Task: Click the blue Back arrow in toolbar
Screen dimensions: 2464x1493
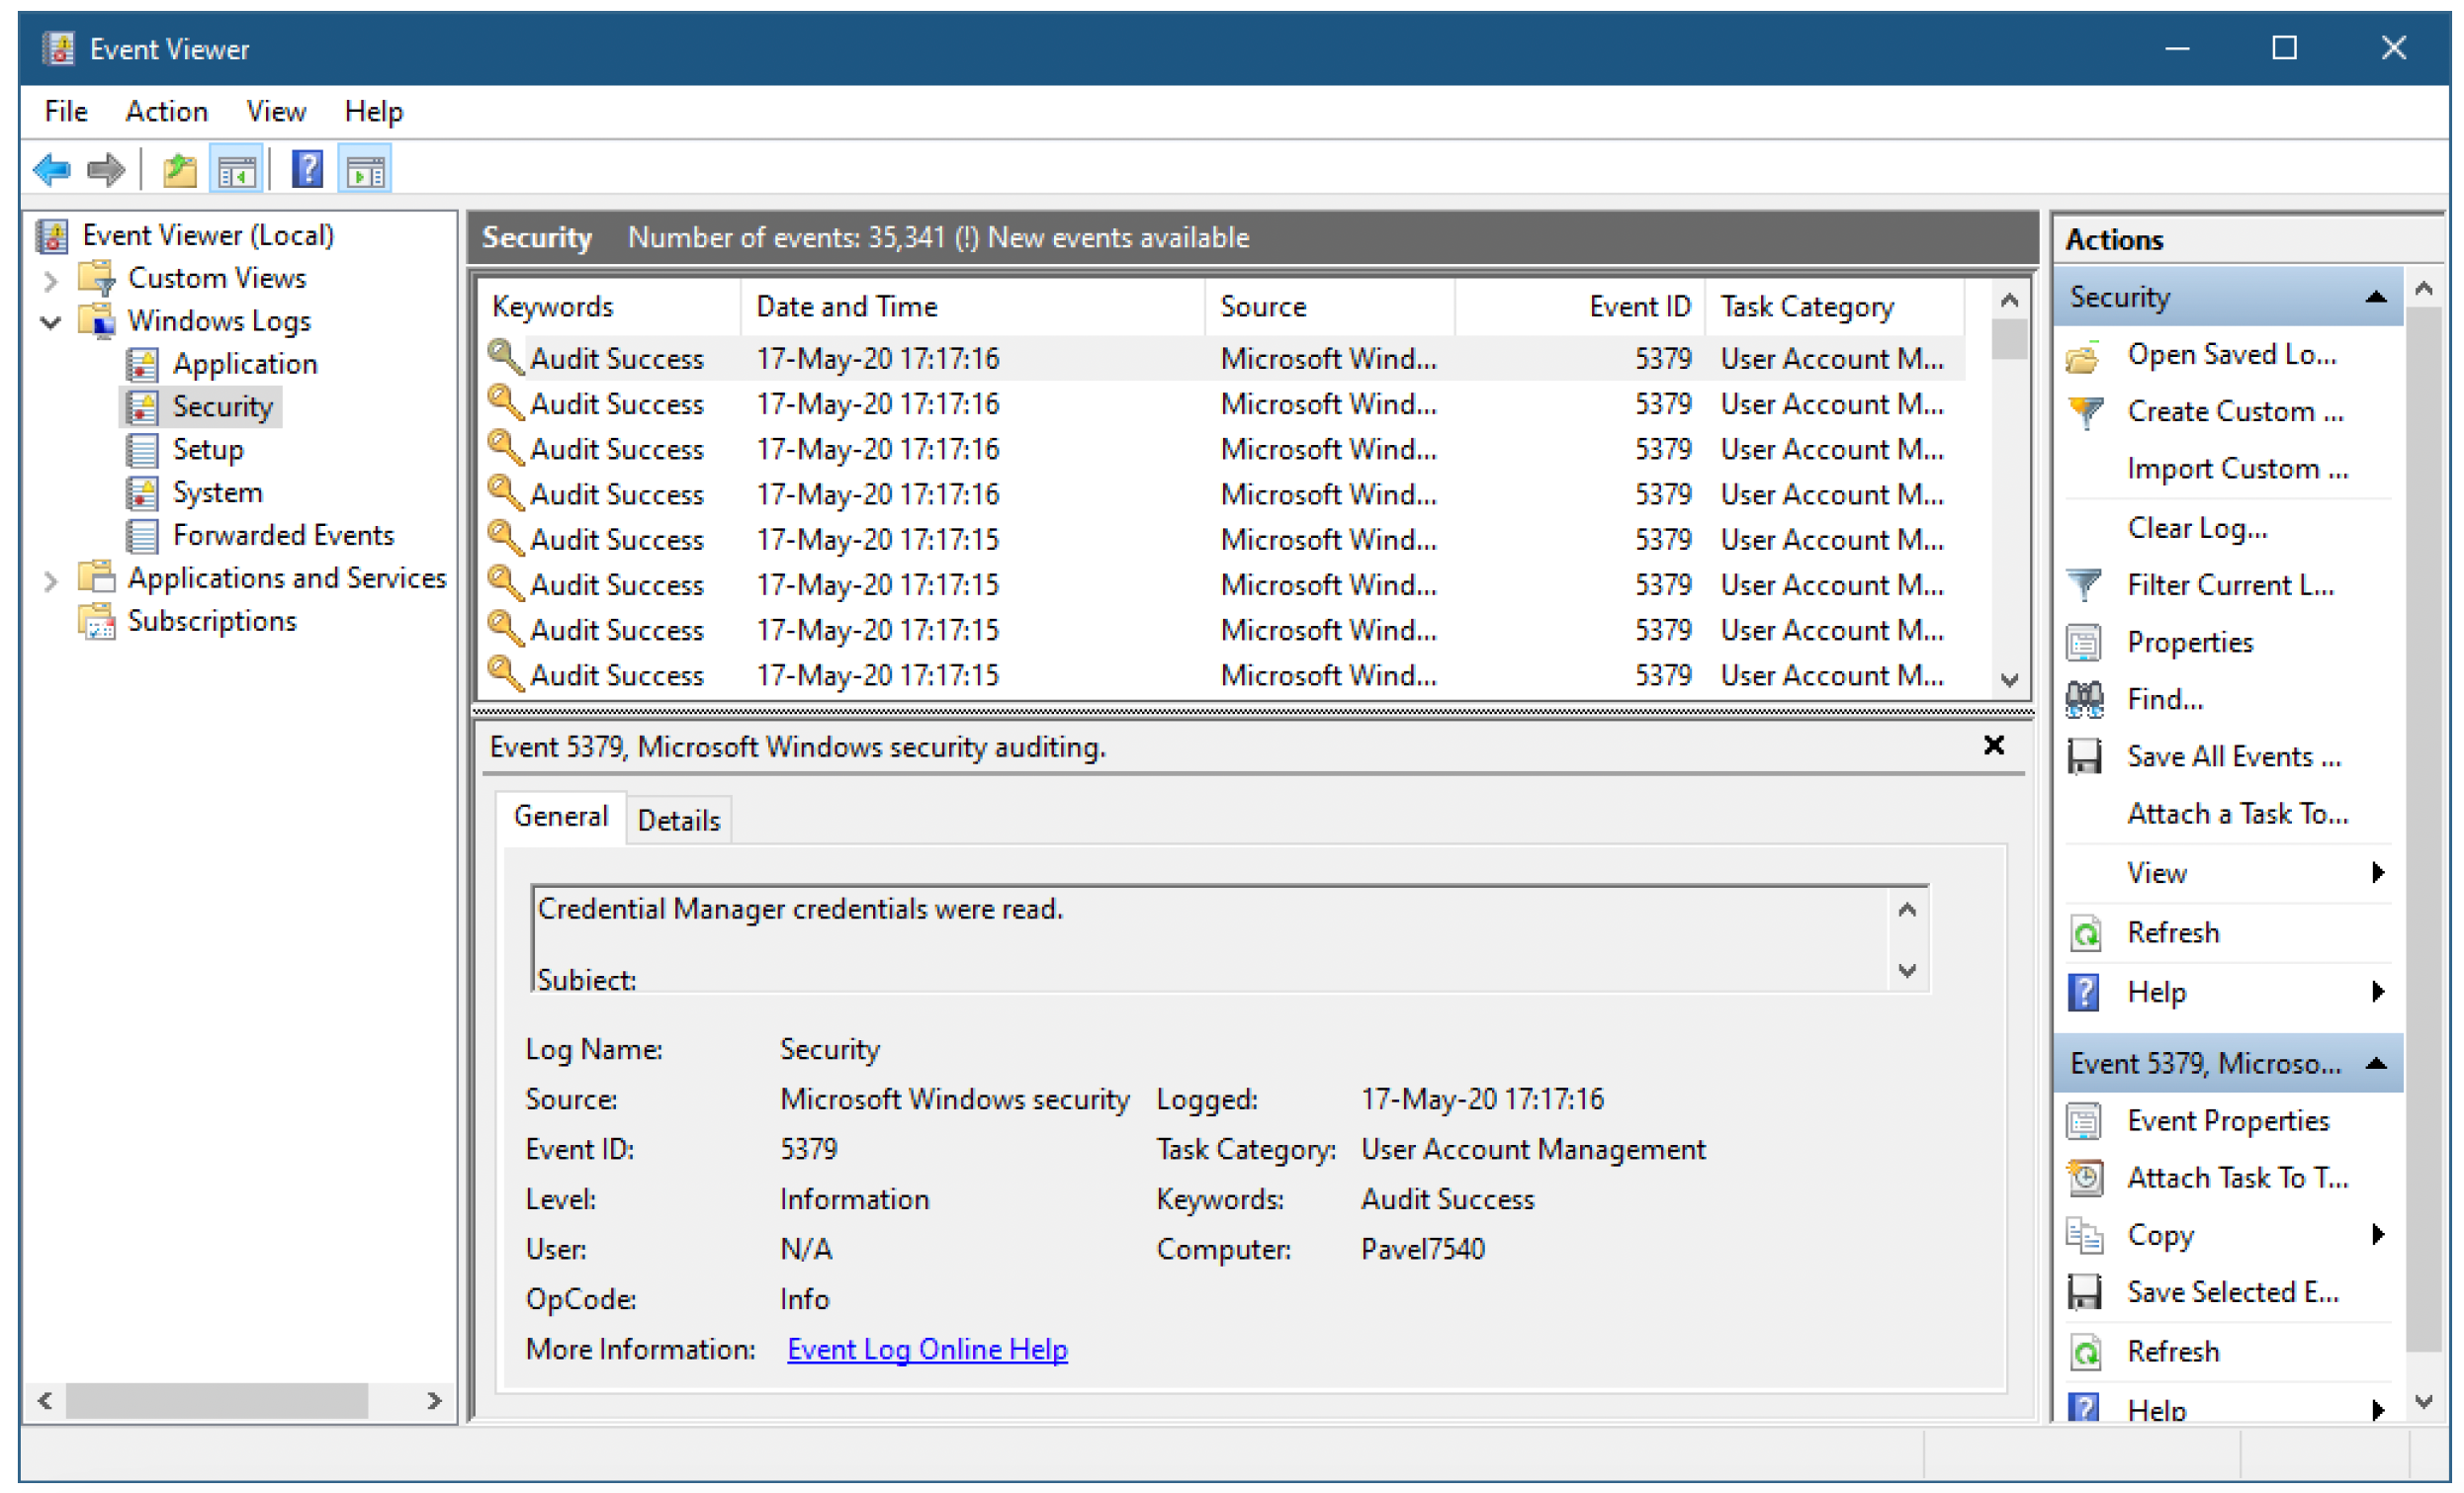Action: pos(52,170)
